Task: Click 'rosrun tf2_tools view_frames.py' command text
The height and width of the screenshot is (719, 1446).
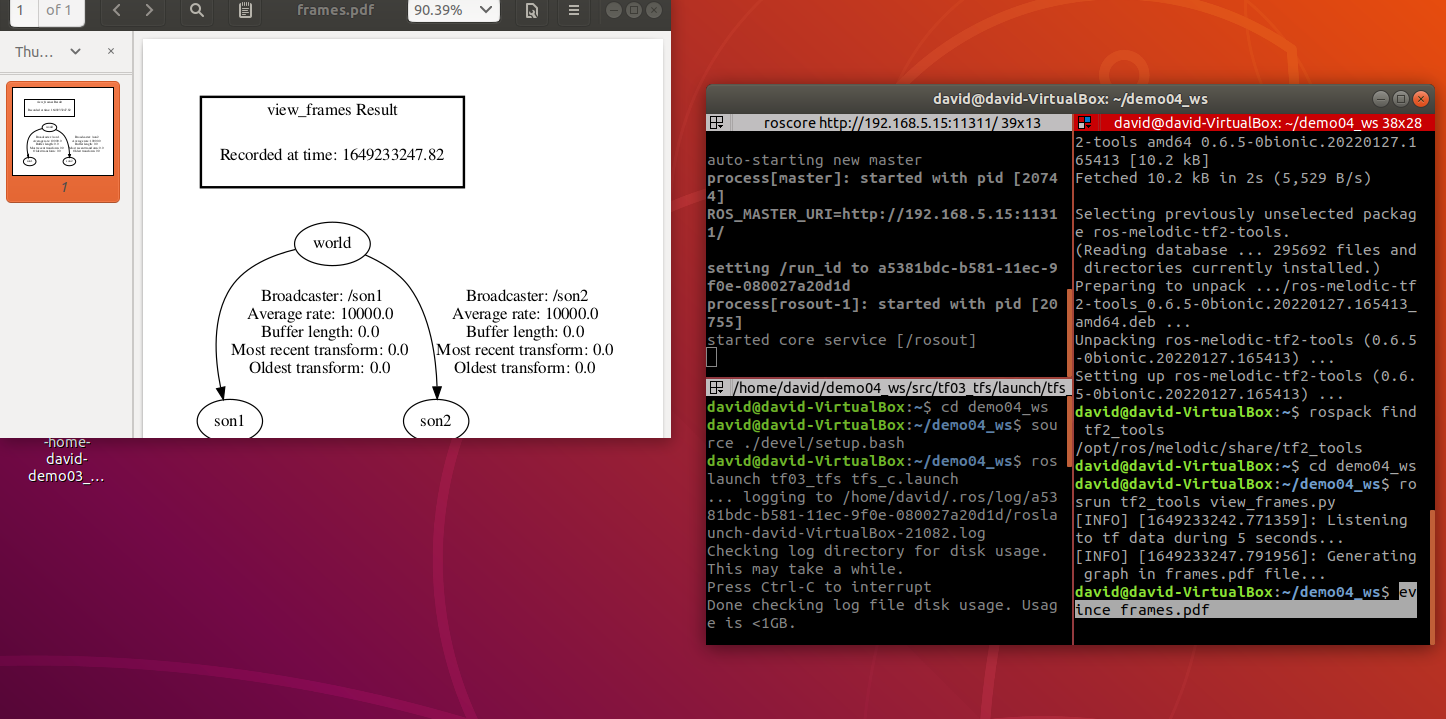Action: pos(1246,493)
